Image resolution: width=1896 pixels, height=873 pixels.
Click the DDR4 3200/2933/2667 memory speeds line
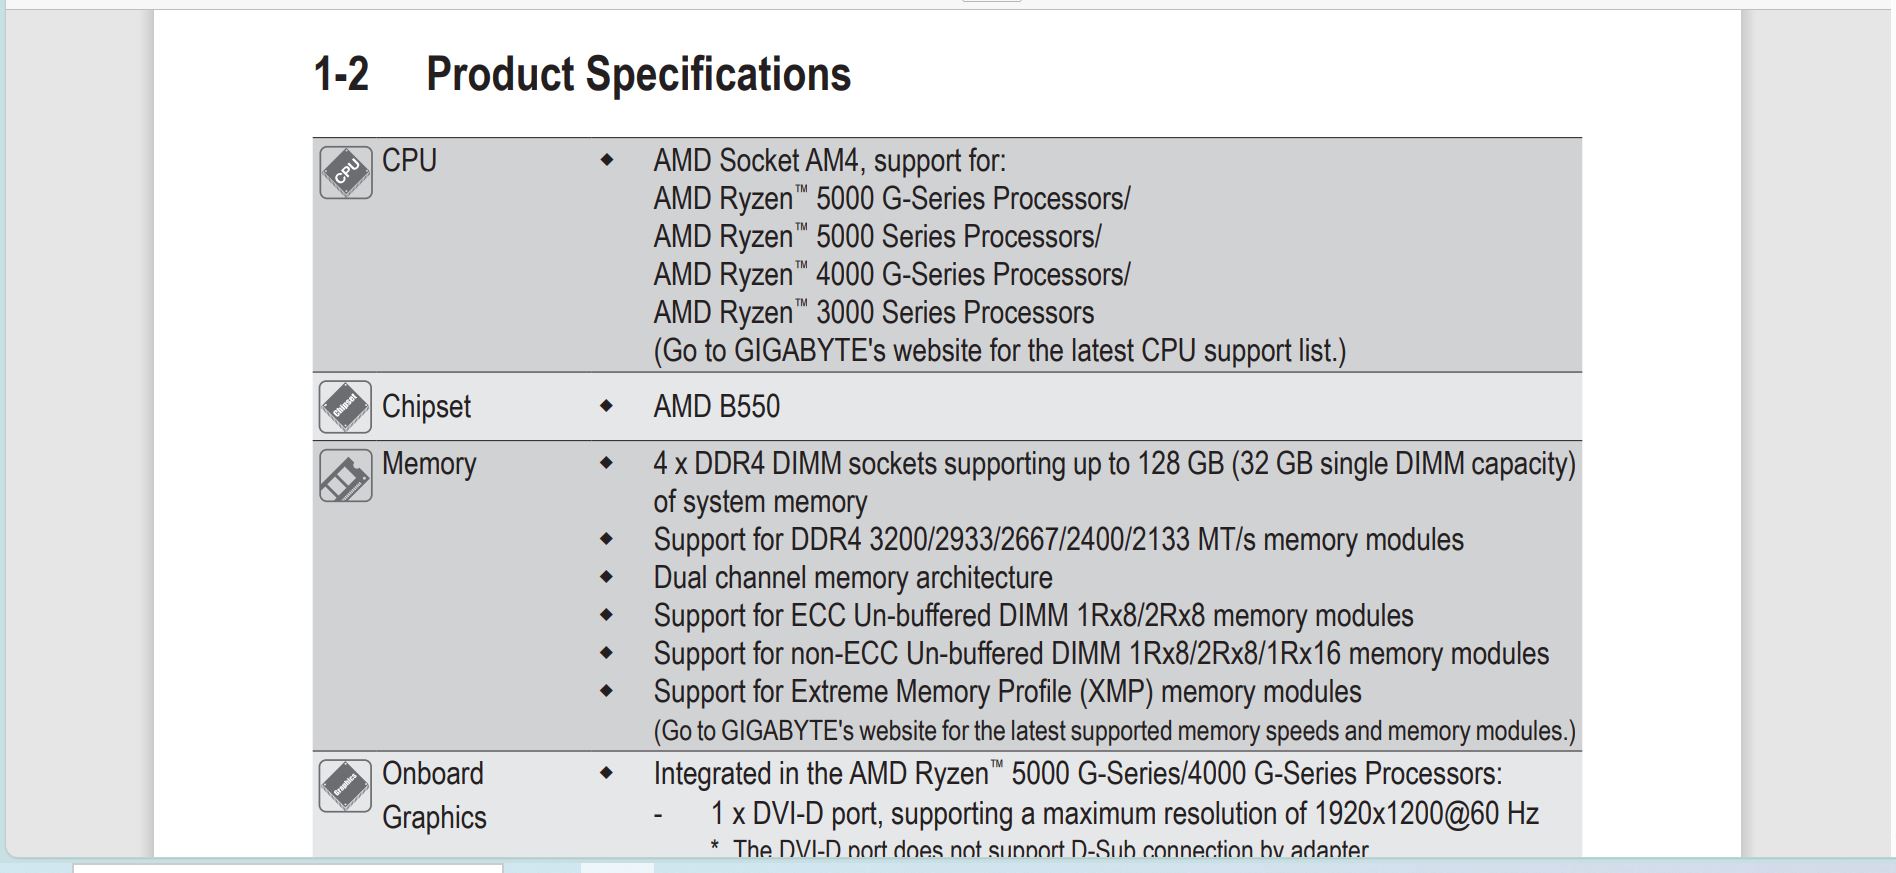click(x=1058, y=540)
